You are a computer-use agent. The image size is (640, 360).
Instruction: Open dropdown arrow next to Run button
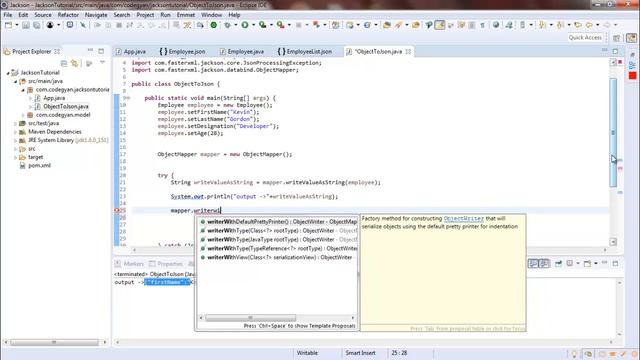click(x=253, y=25)
